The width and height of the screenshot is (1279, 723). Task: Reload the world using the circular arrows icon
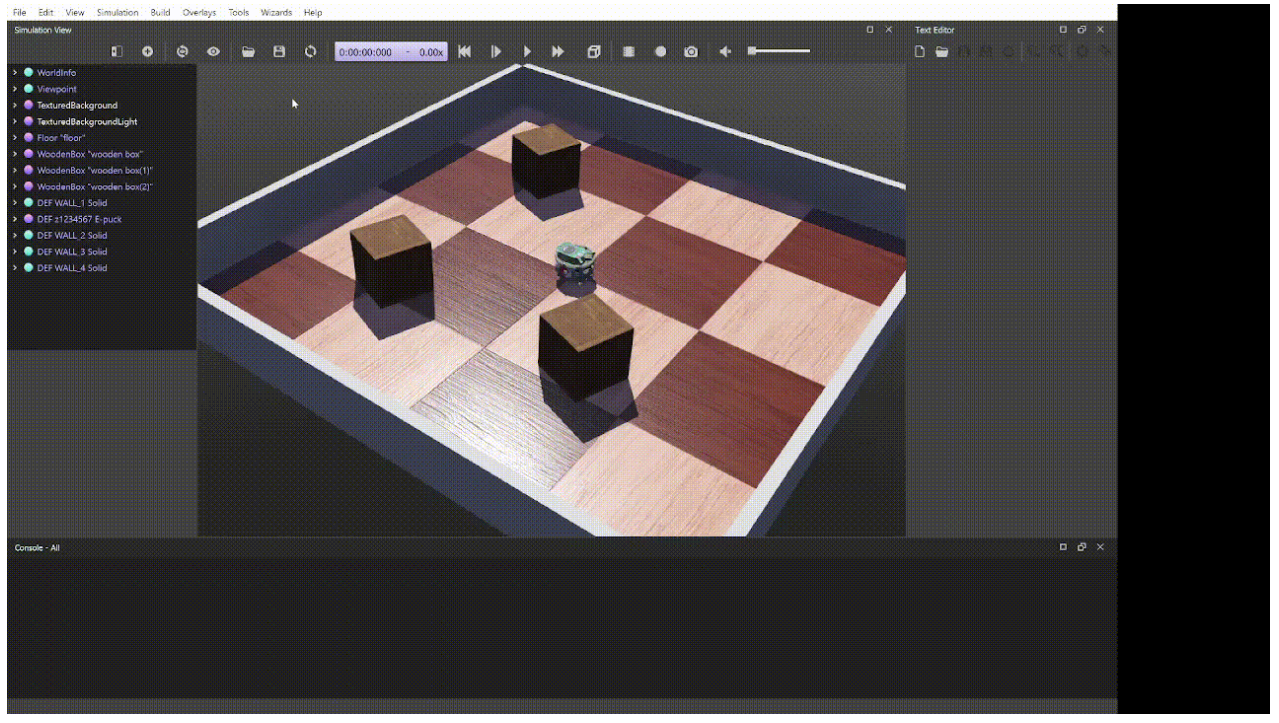311,52
